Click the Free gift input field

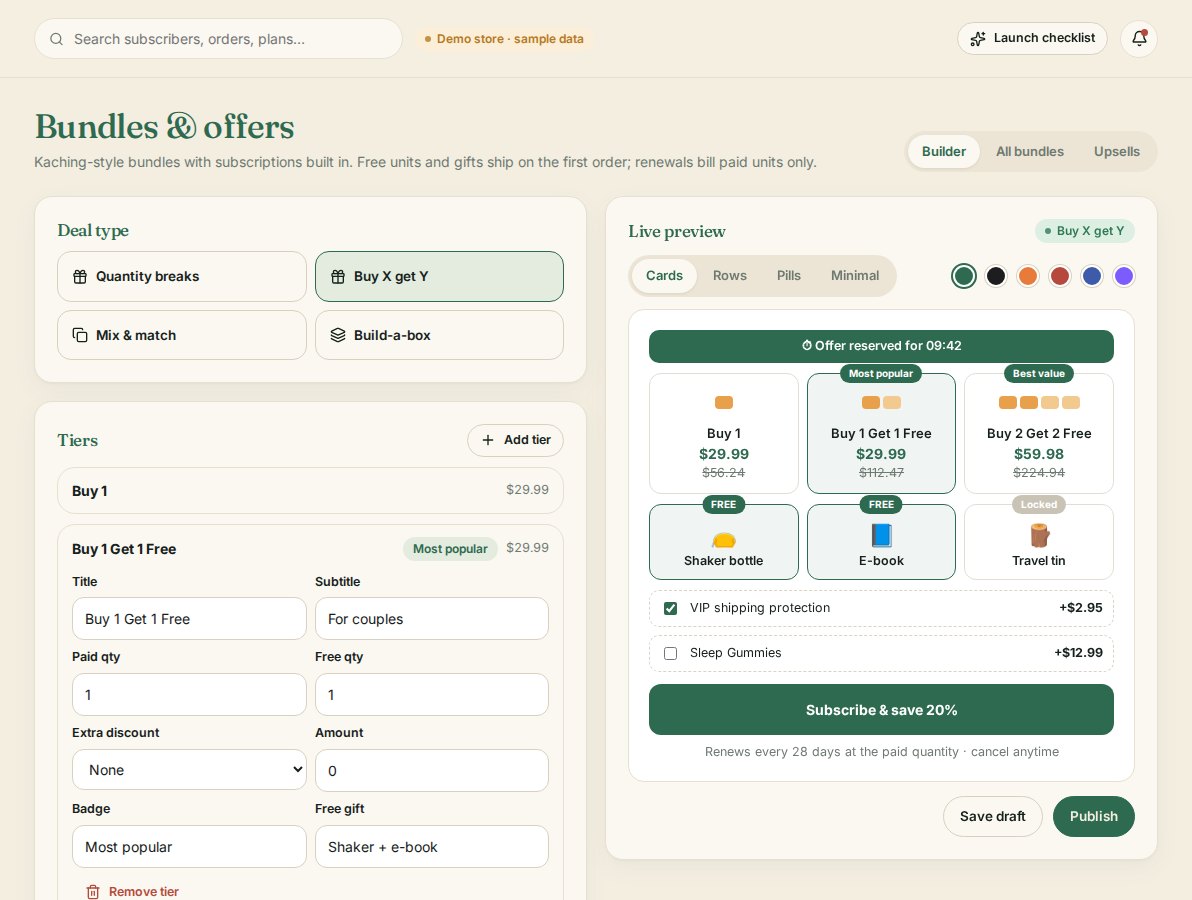click(x=432, y=847)
